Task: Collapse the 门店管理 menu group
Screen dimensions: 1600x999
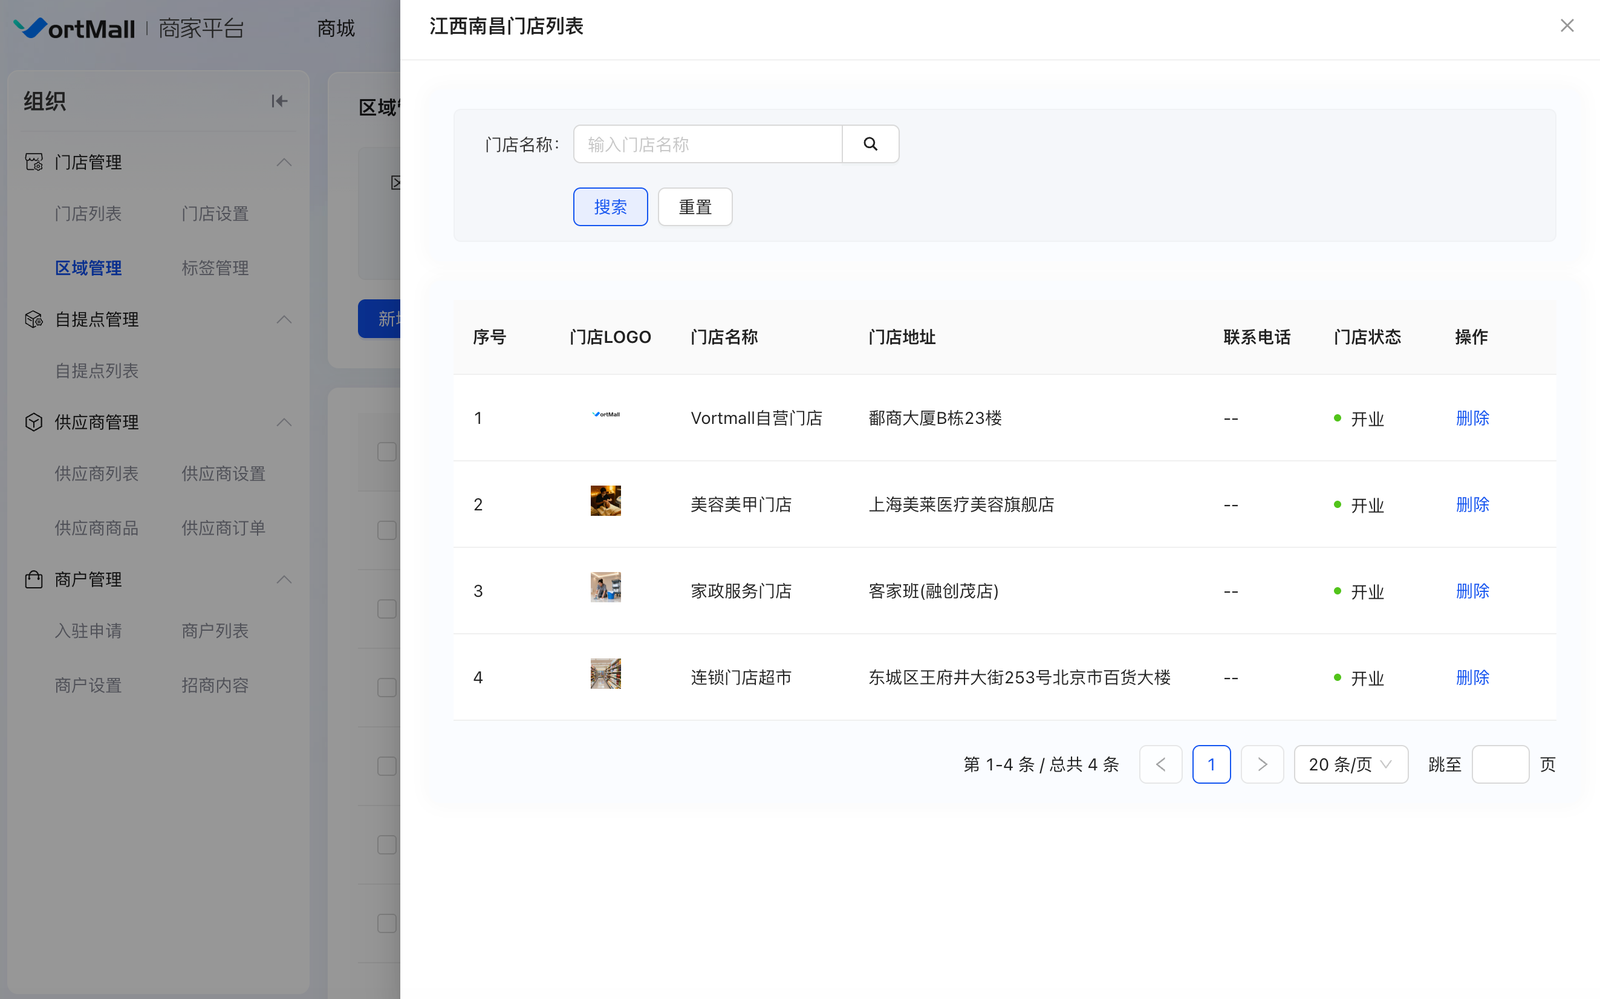Action: tap(284, 162)
